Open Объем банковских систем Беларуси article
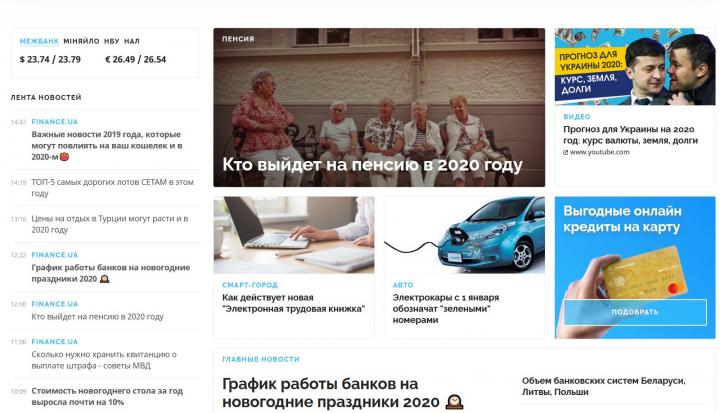 click(x=604, y=386)
